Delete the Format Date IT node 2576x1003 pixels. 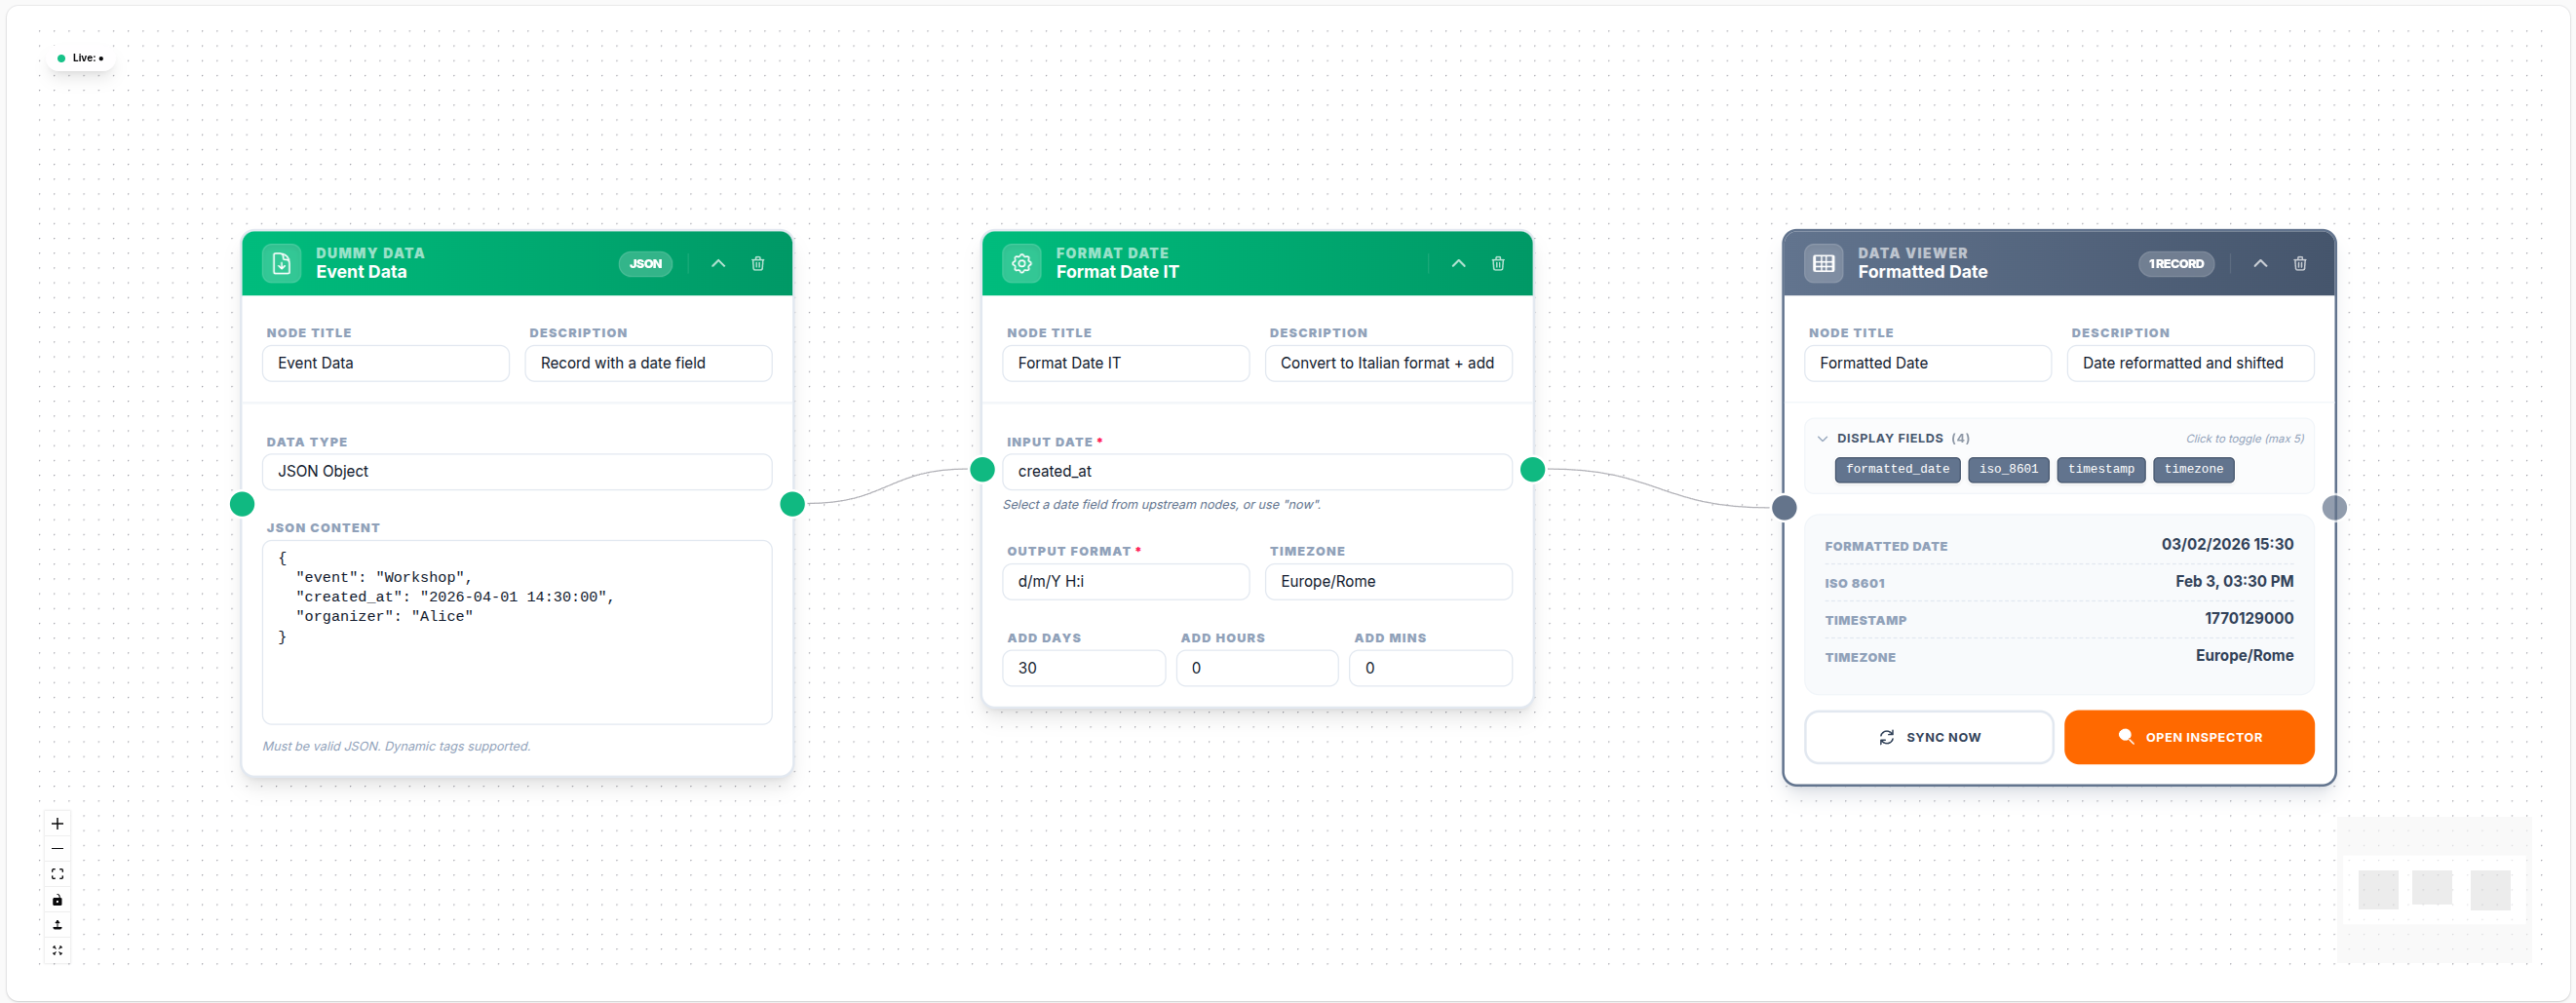[x=1497, y=263]
